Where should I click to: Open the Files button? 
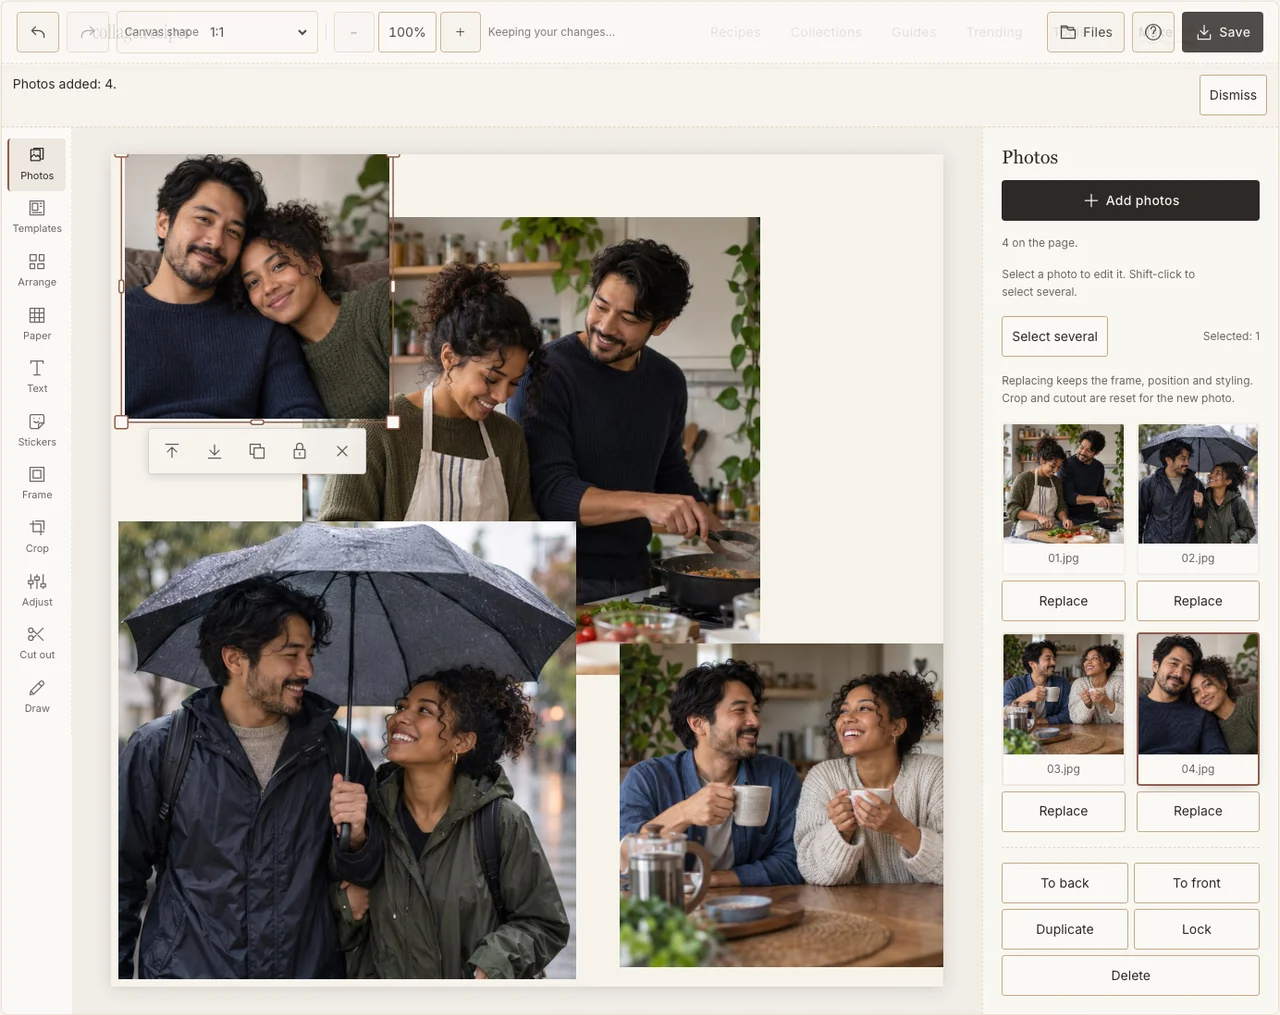point(1086,32)
